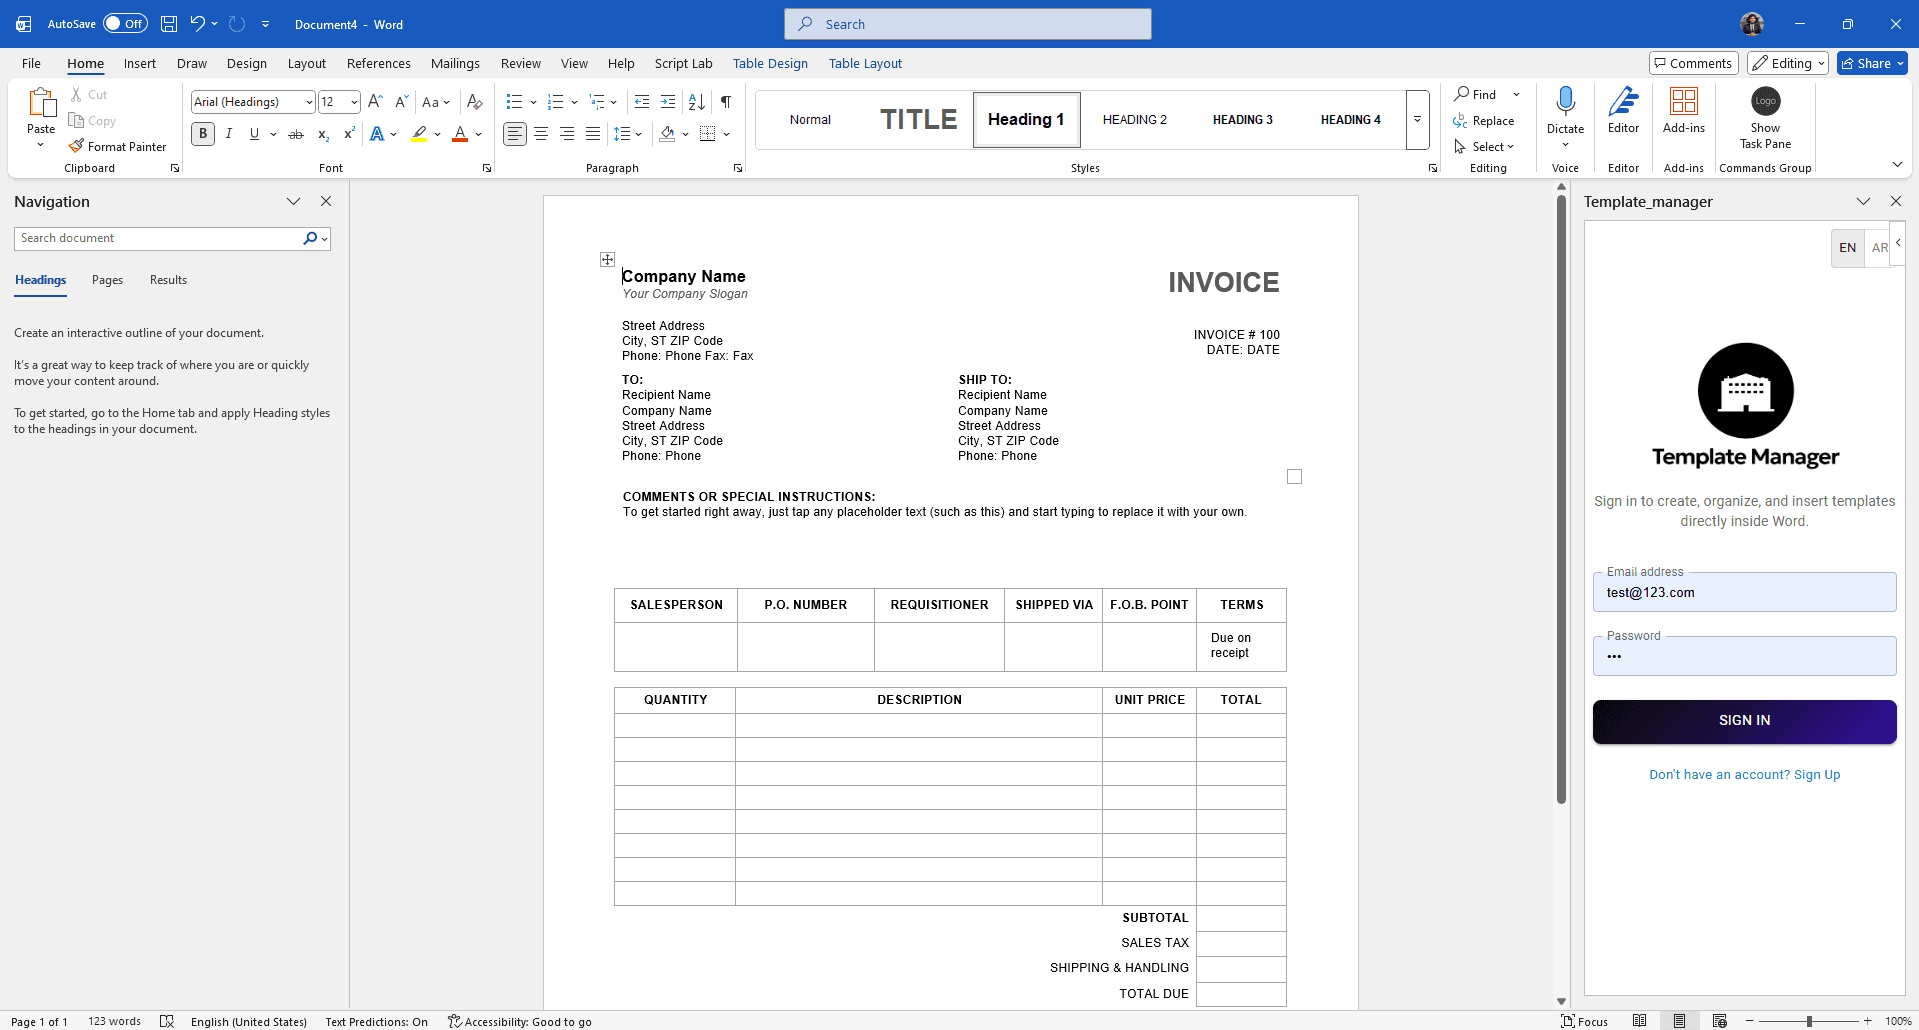The height and width of the screenshot is (1030, 1919).
Task: Click the Undo icon
Action: pos(197,24)
